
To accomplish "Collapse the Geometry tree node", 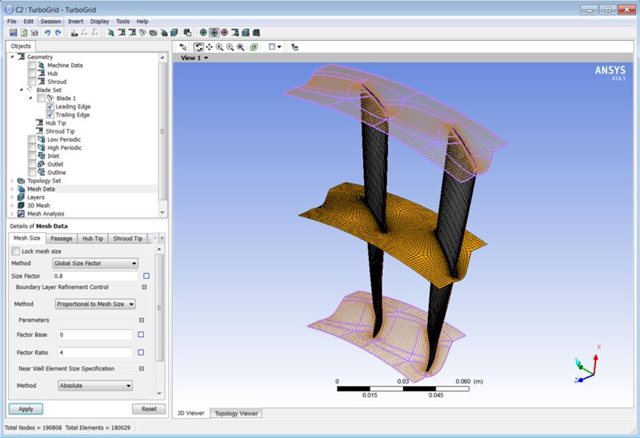I will [12, 57].
